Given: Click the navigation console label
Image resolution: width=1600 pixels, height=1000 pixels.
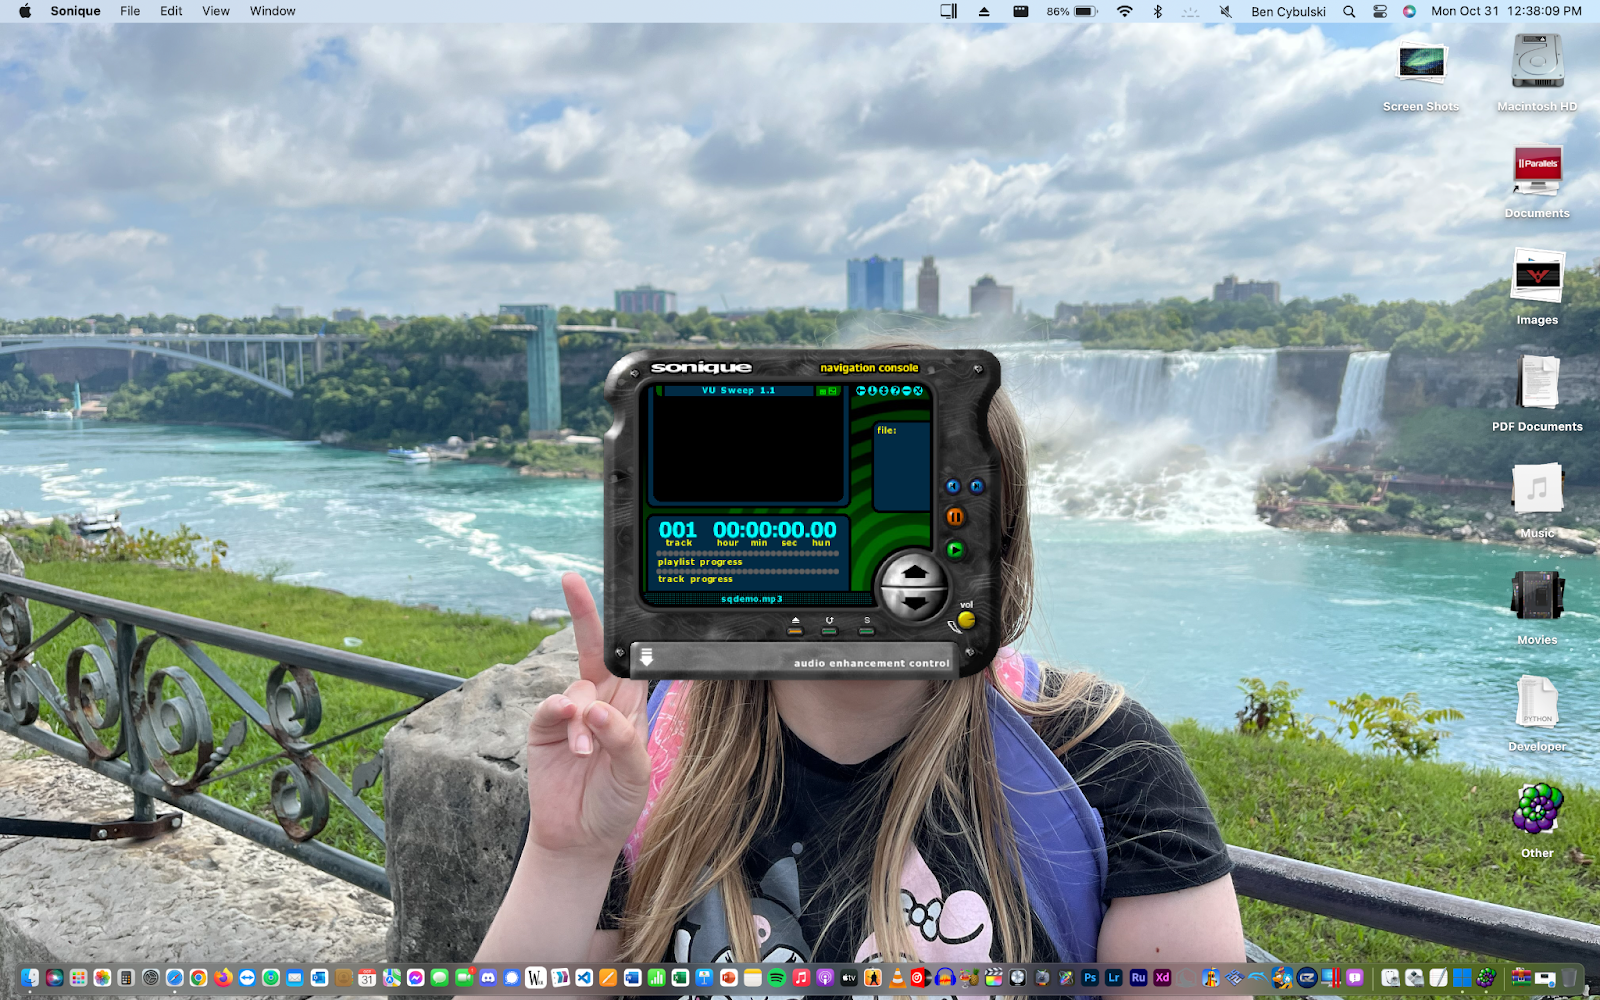Looking at the screenshot, I should click(x=869, y=368).
